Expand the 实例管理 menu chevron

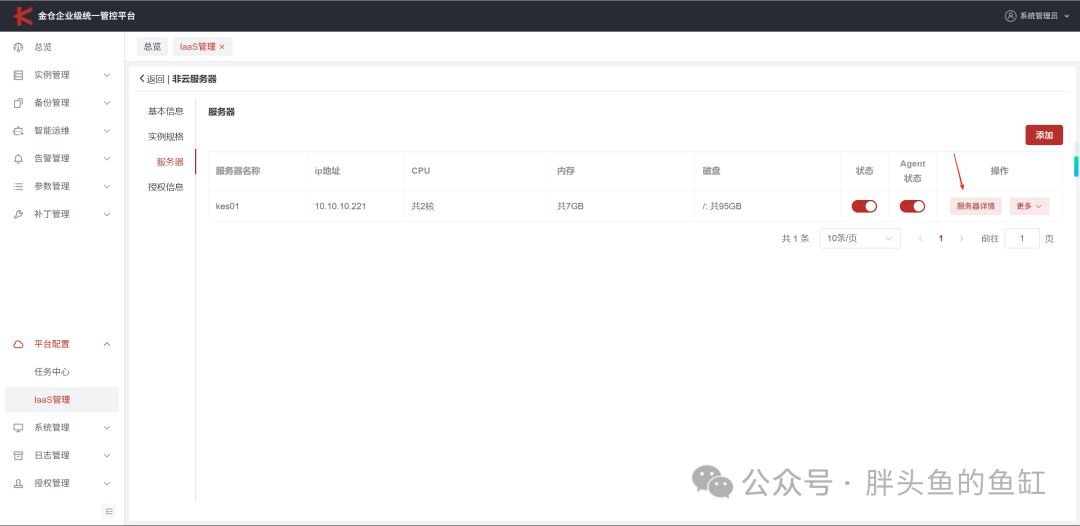click(x=107, y=75)
